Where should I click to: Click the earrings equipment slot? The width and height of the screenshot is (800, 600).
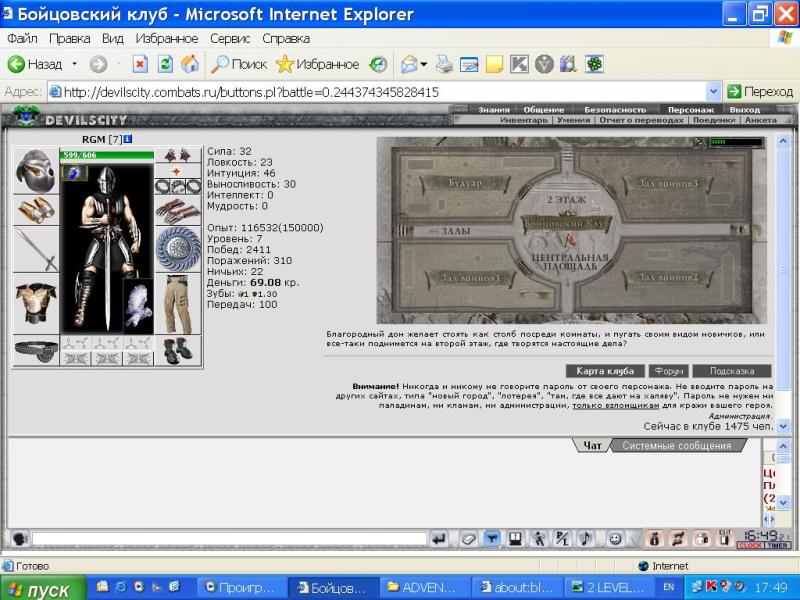coord(178,155)
